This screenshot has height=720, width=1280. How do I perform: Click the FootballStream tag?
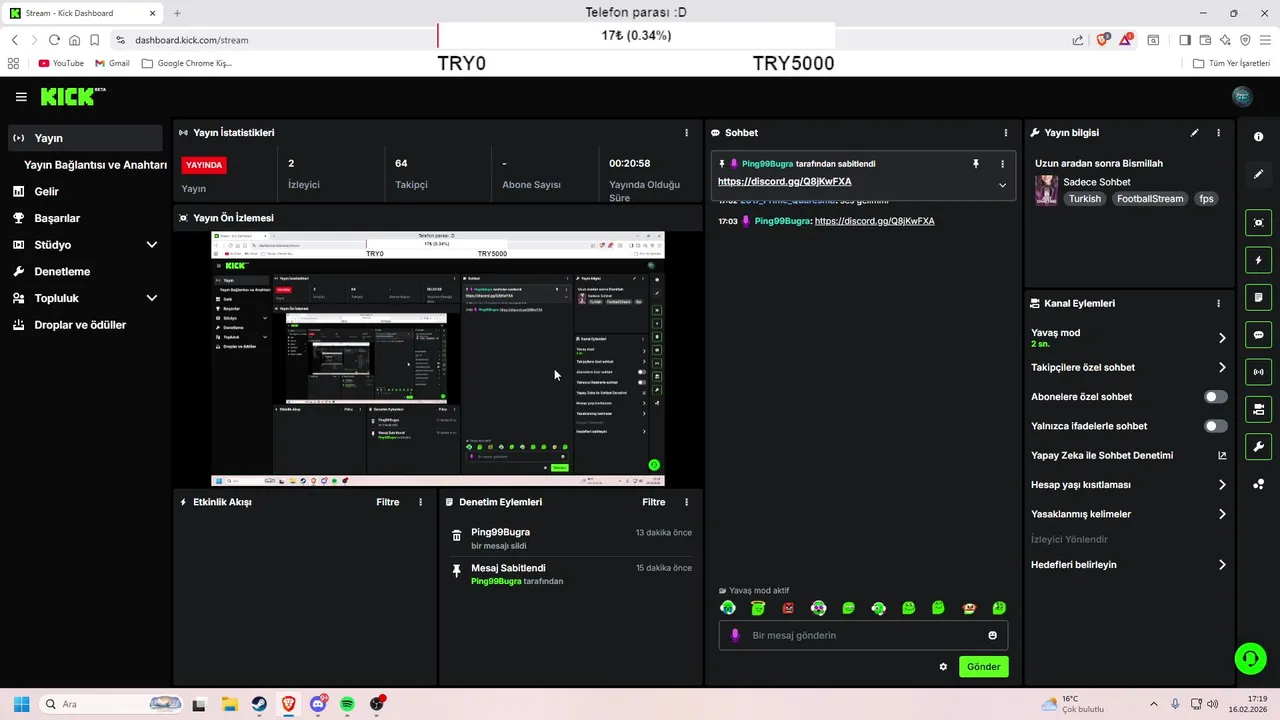(1150, 199)
